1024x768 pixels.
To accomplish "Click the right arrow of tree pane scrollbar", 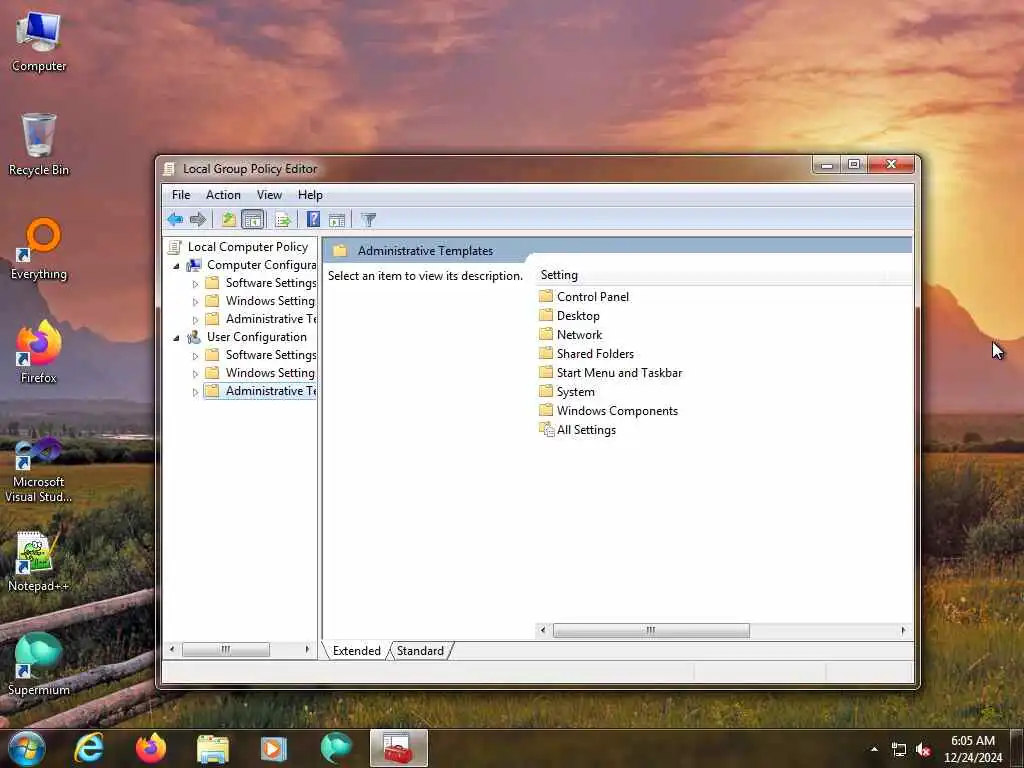I will pyautogui.click(x=307, y=649).
